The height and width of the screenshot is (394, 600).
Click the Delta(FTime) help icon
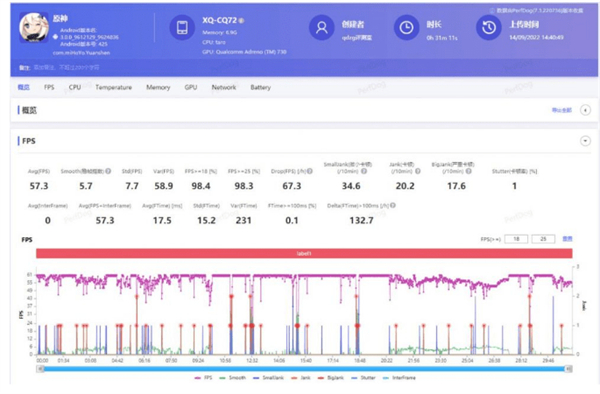tap(393, 205)
